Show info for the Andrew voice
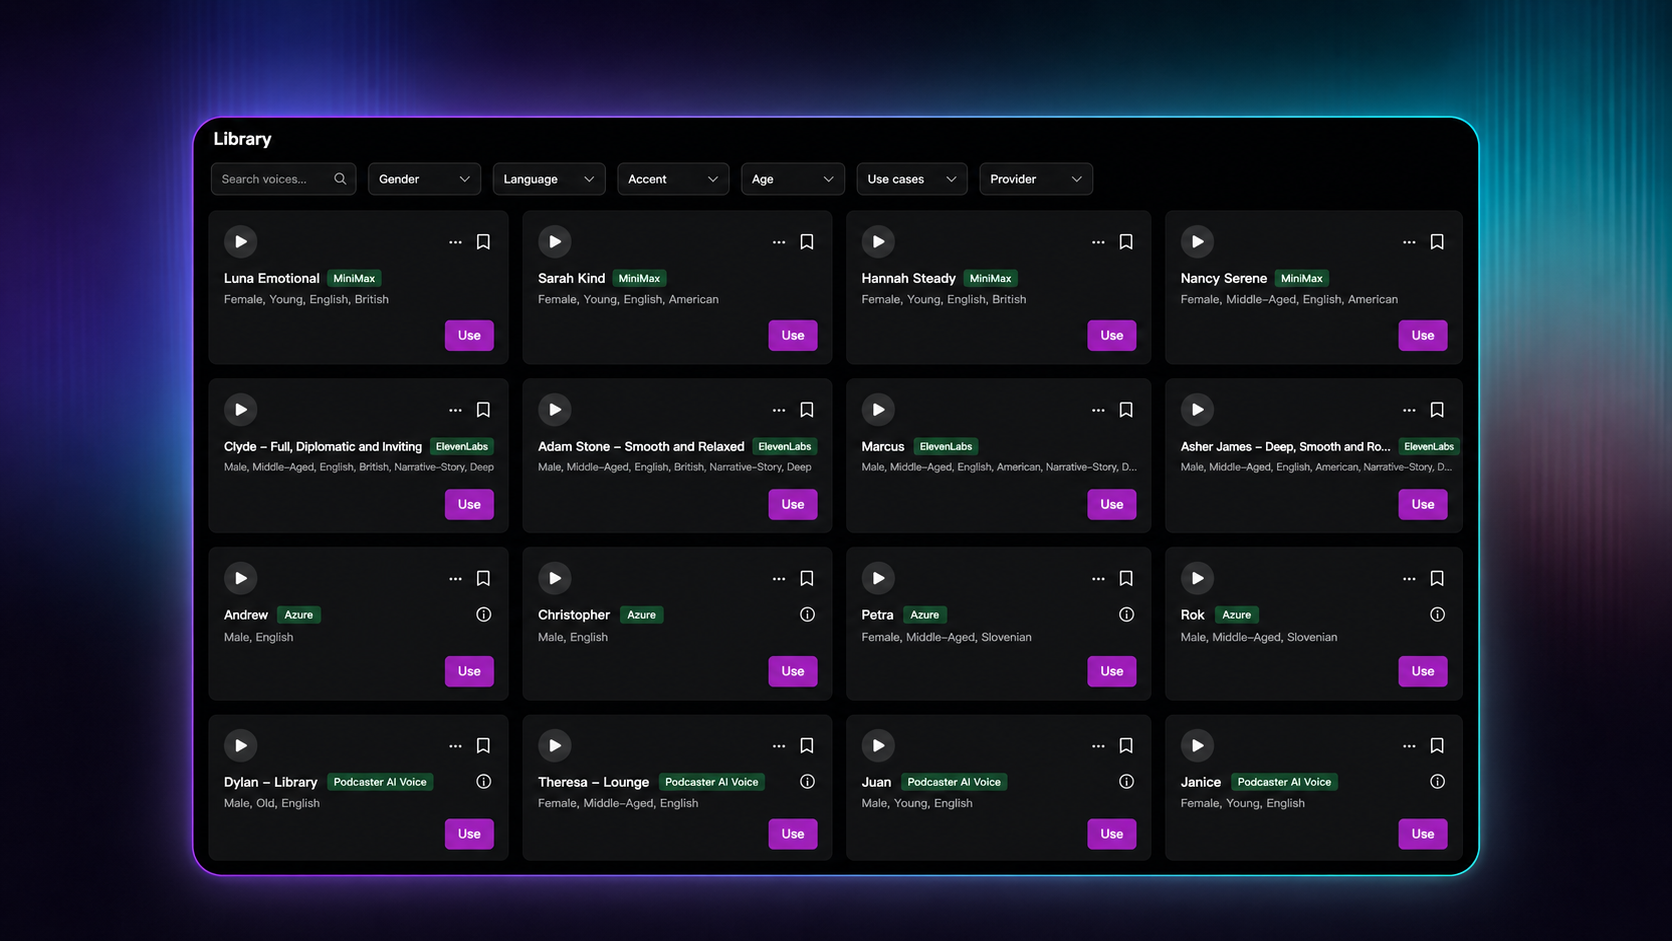 tap(483, 614)
